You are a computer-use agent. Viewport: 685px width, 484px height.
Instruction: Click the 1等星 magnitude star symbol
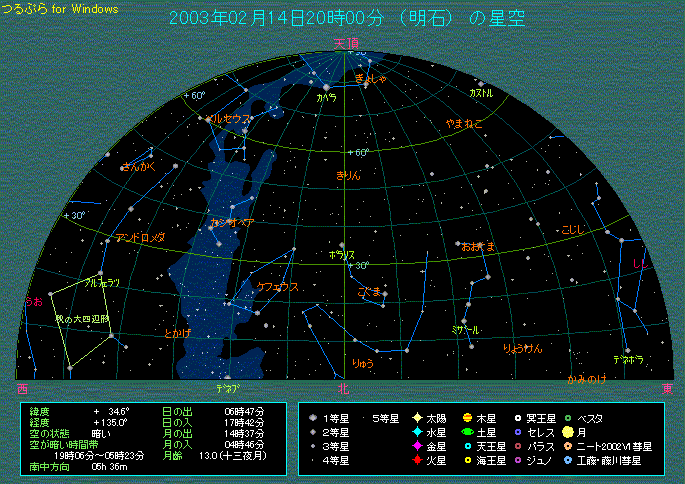pos(314,418)
